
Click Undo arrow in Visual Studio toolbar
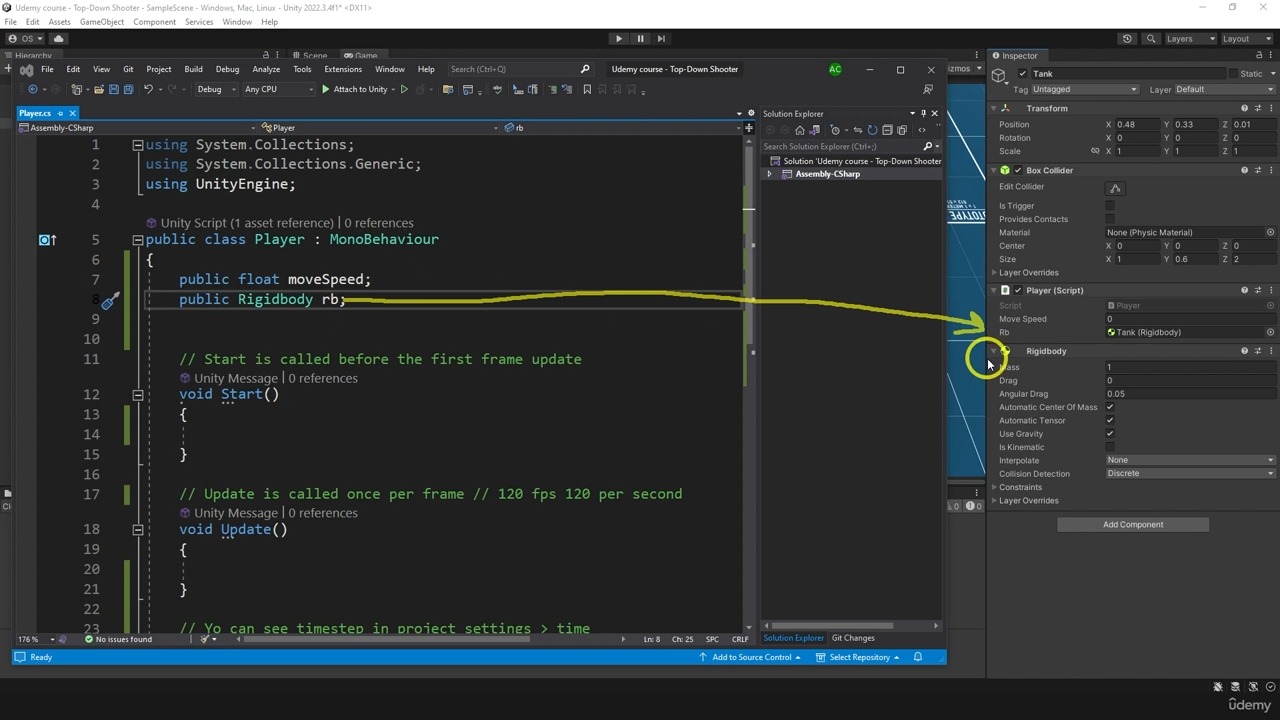click(148, 89)
